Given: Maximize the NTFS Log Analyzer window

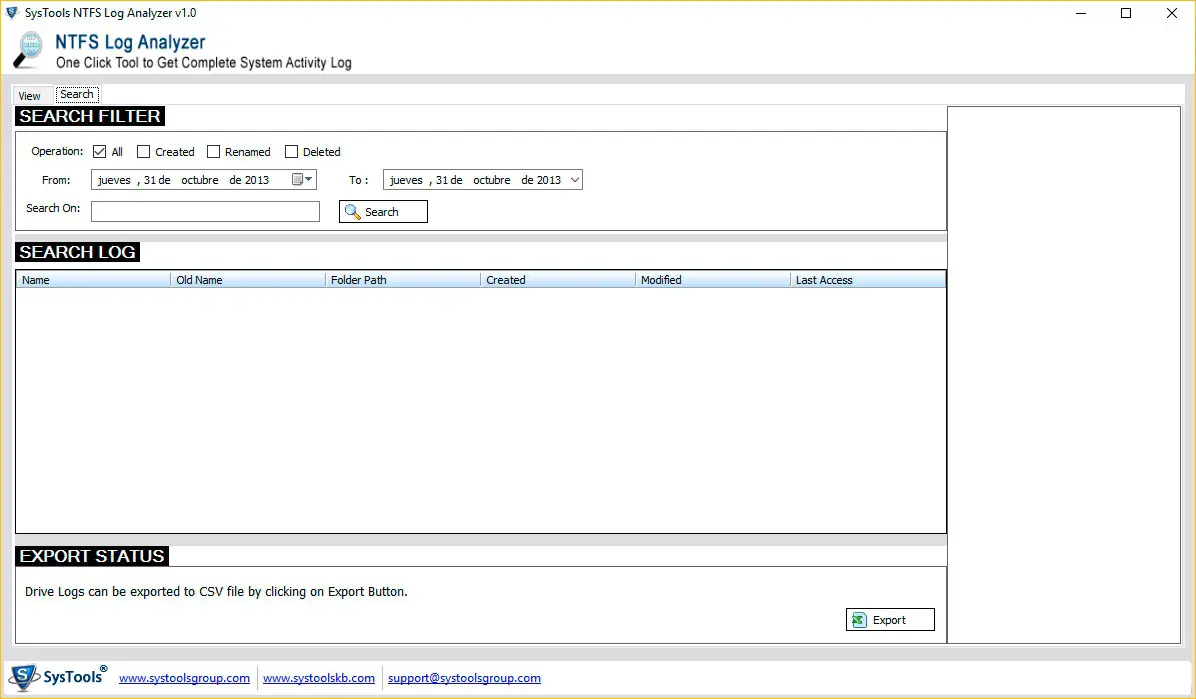Looking at the screenshot, I should click(1126, 13).
